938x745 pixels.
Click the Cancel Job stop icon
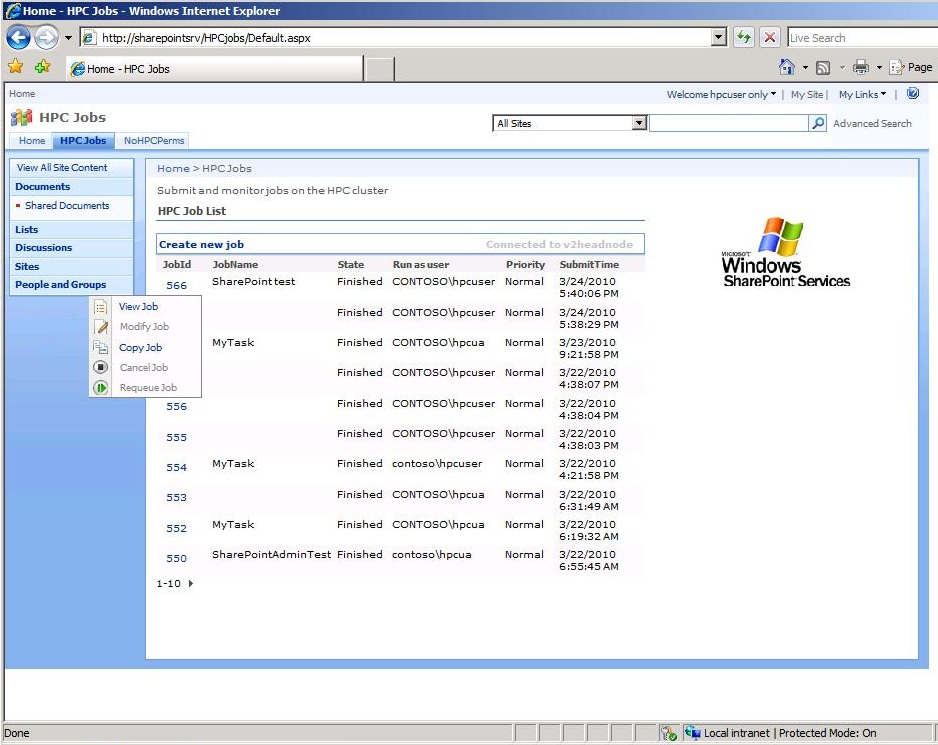100,367
